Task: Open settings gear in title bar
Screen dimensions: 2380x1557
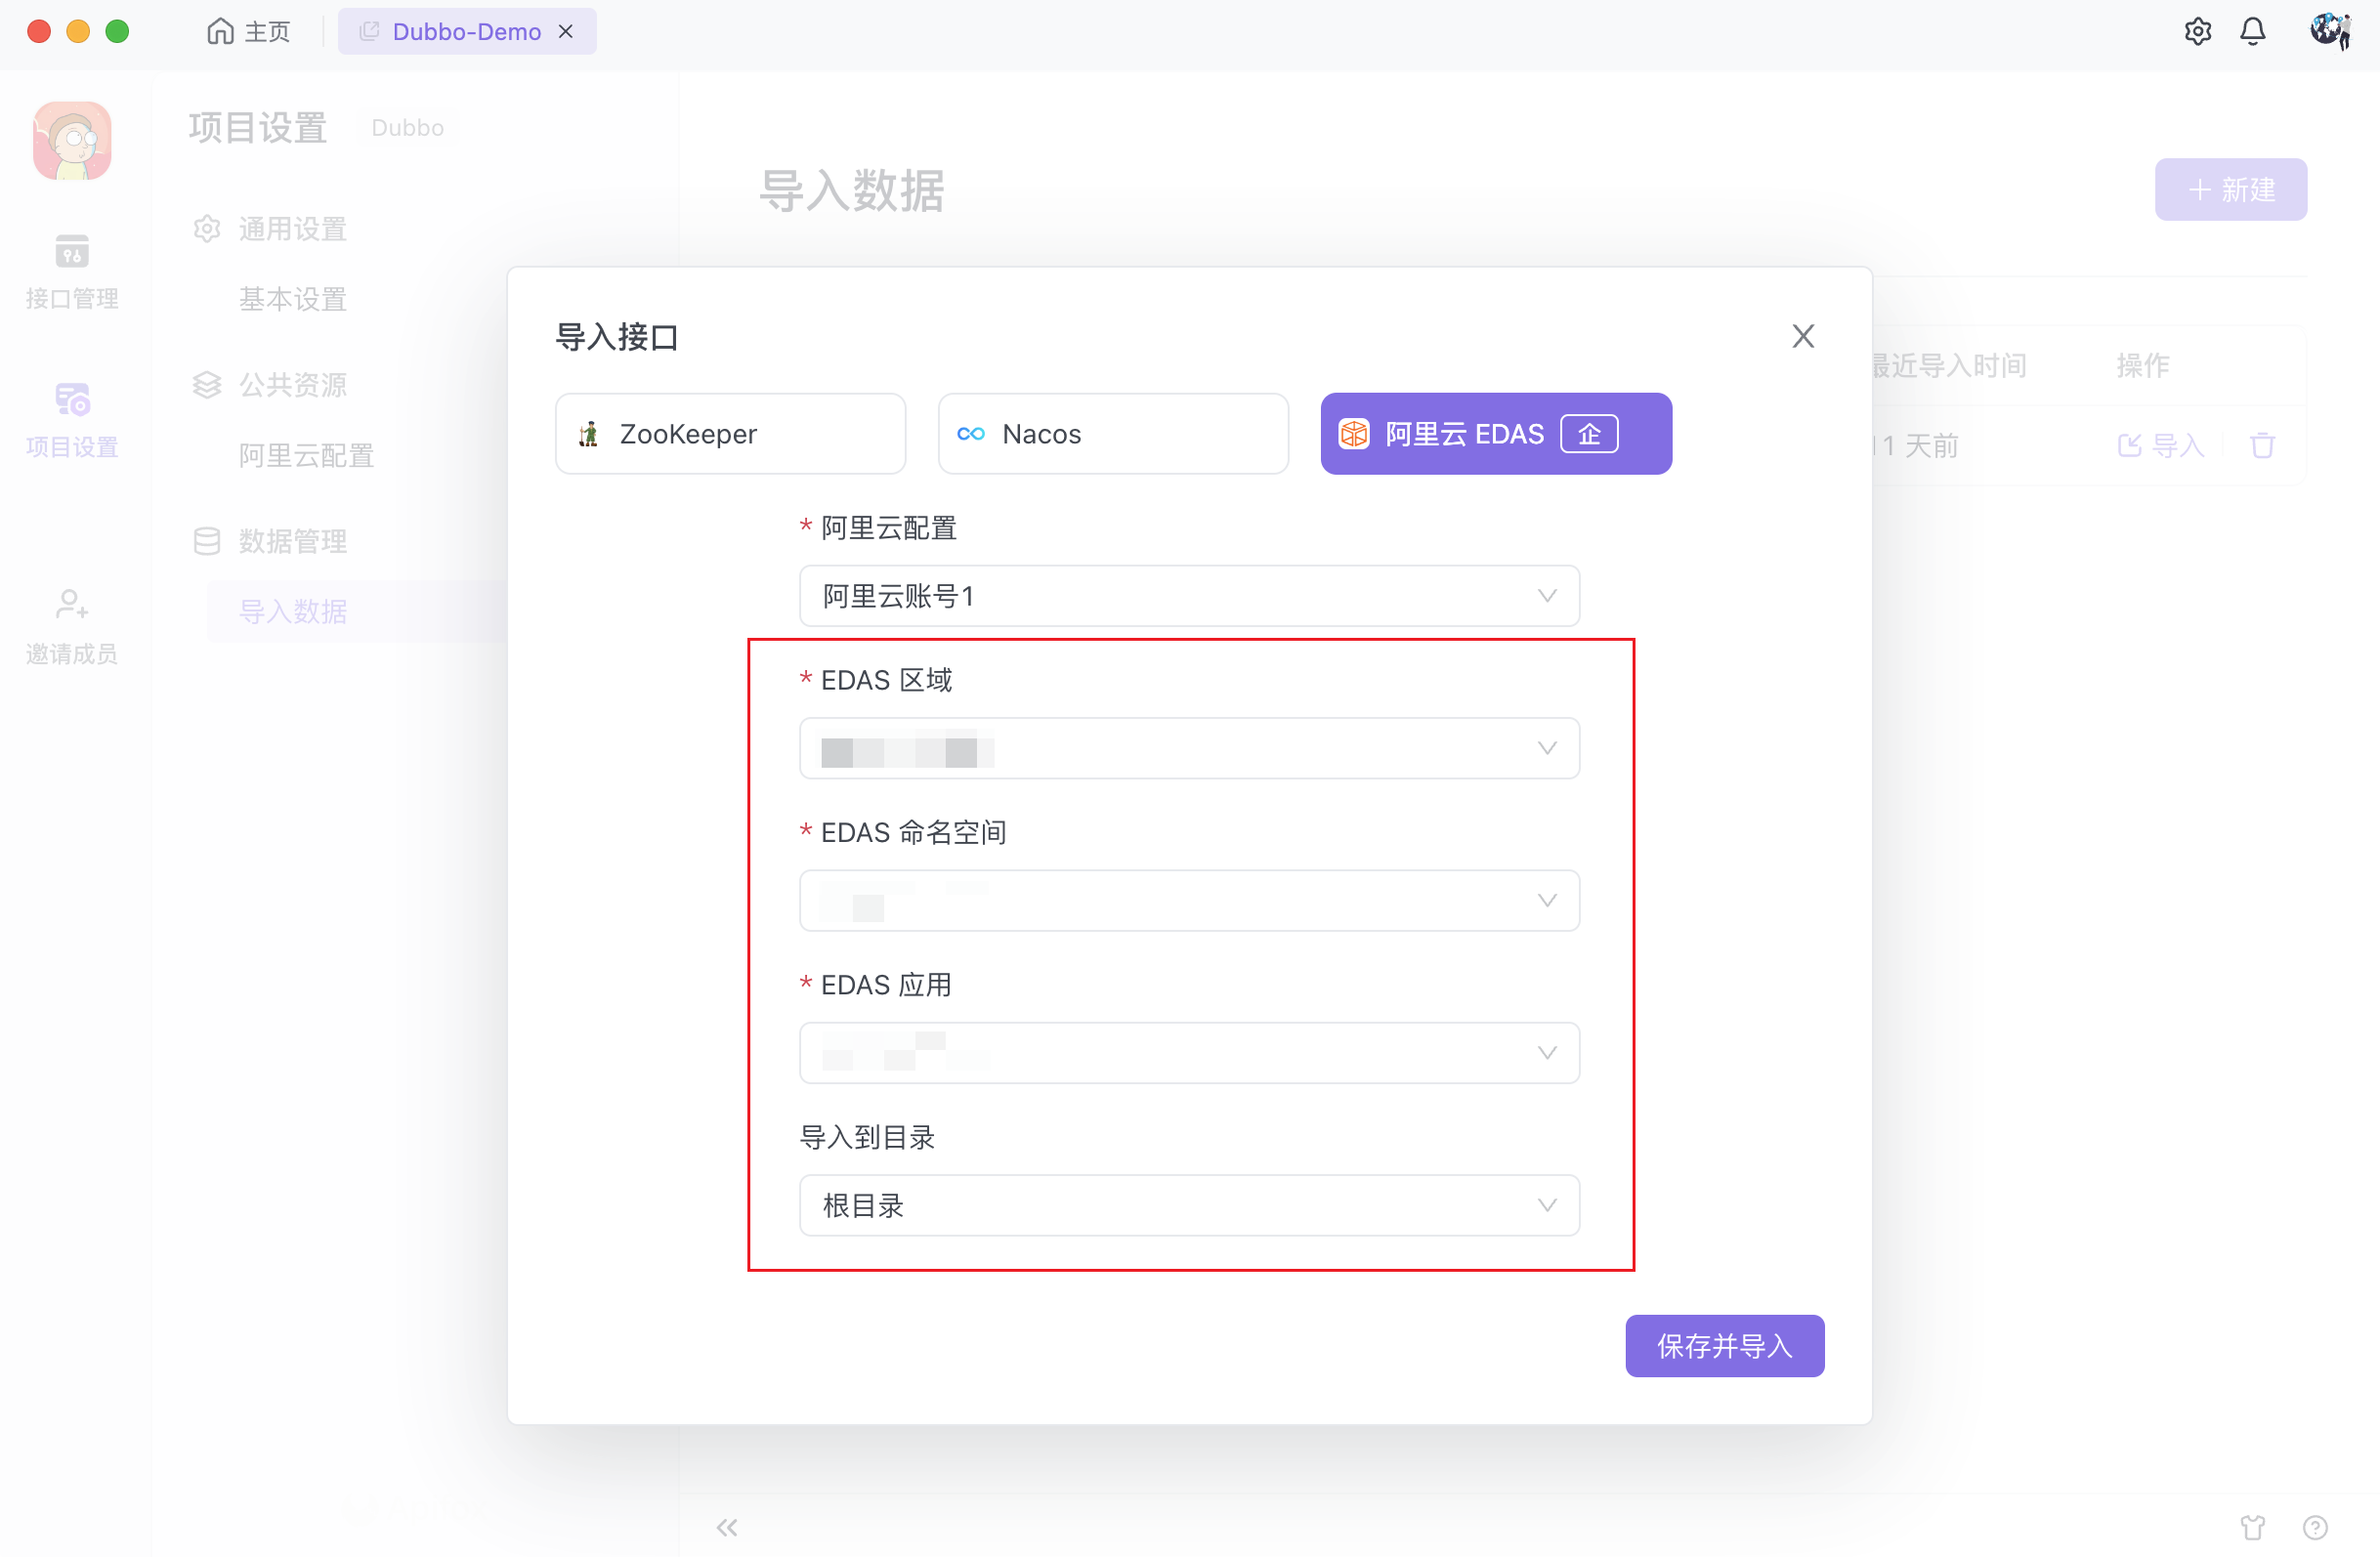Action: (x=2197, y=32)
